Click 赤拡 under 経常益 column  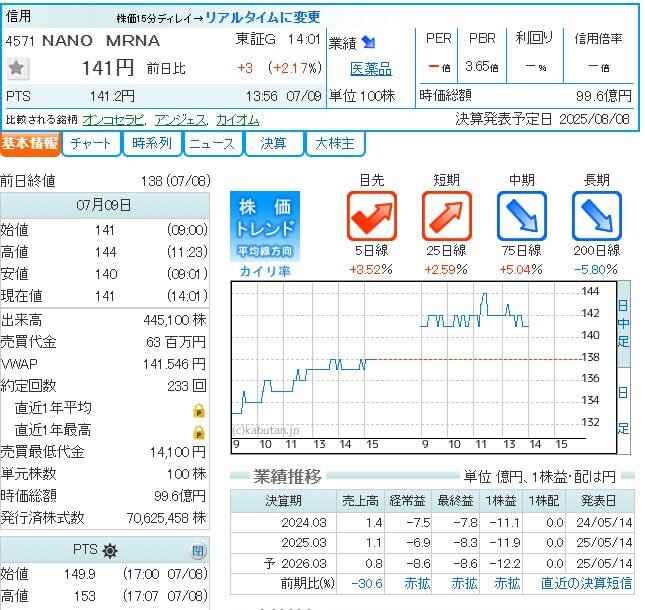(417, 583)
